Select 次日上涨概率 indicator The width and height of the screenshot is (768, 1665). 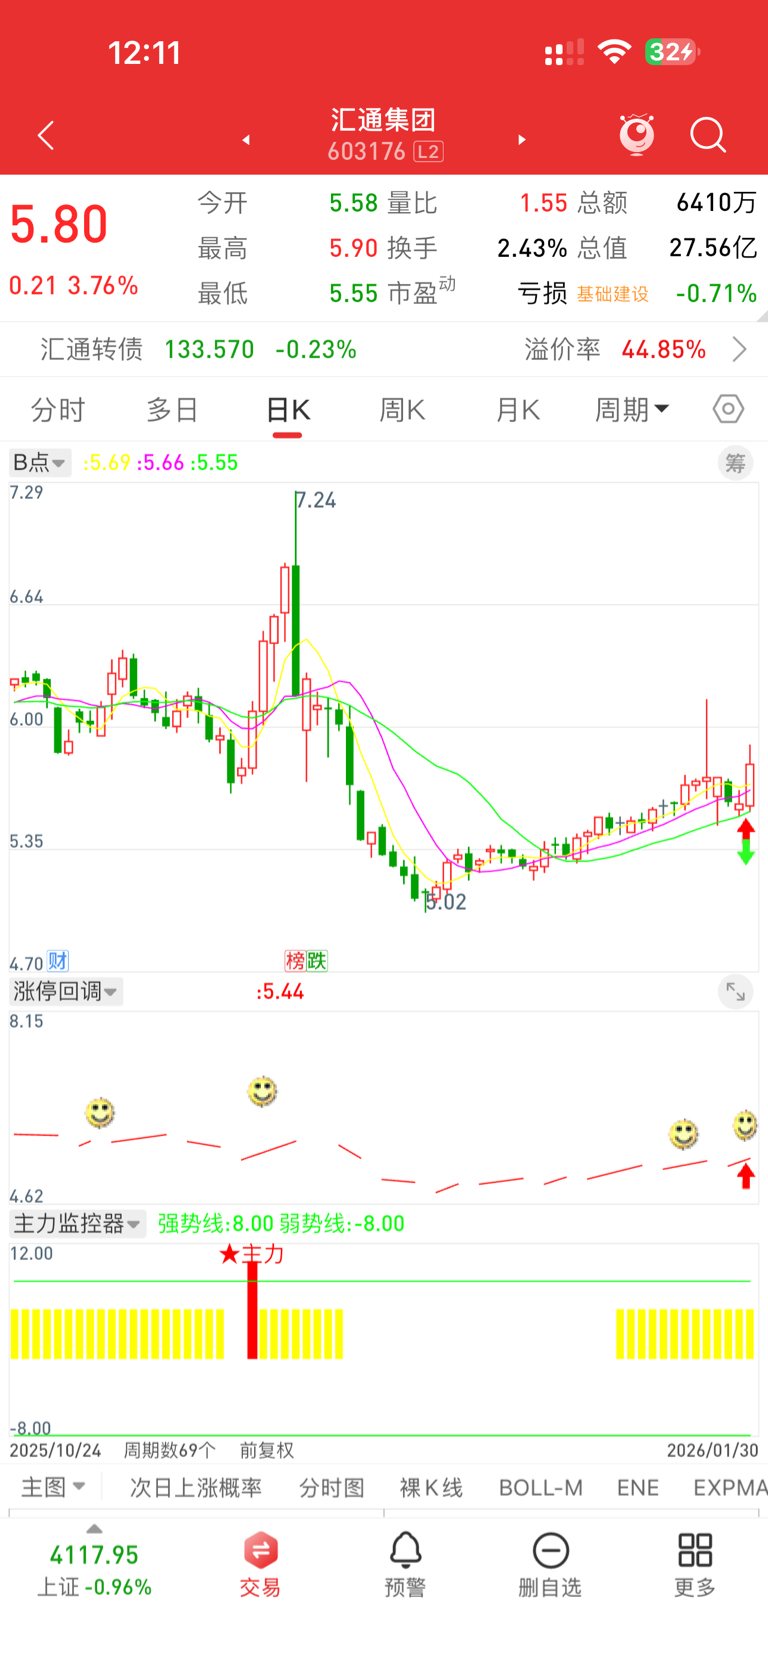[196, 1488]
